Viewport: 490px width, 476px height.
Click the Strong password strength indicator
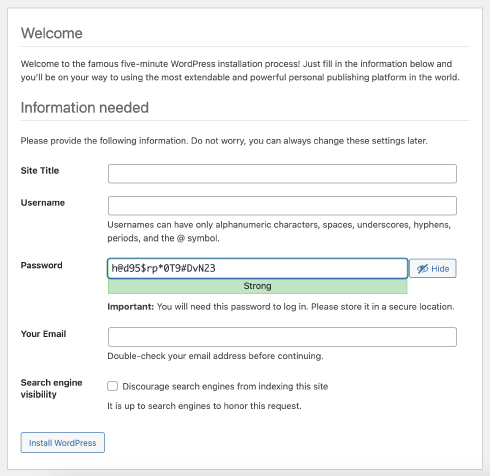click(257, 286)
